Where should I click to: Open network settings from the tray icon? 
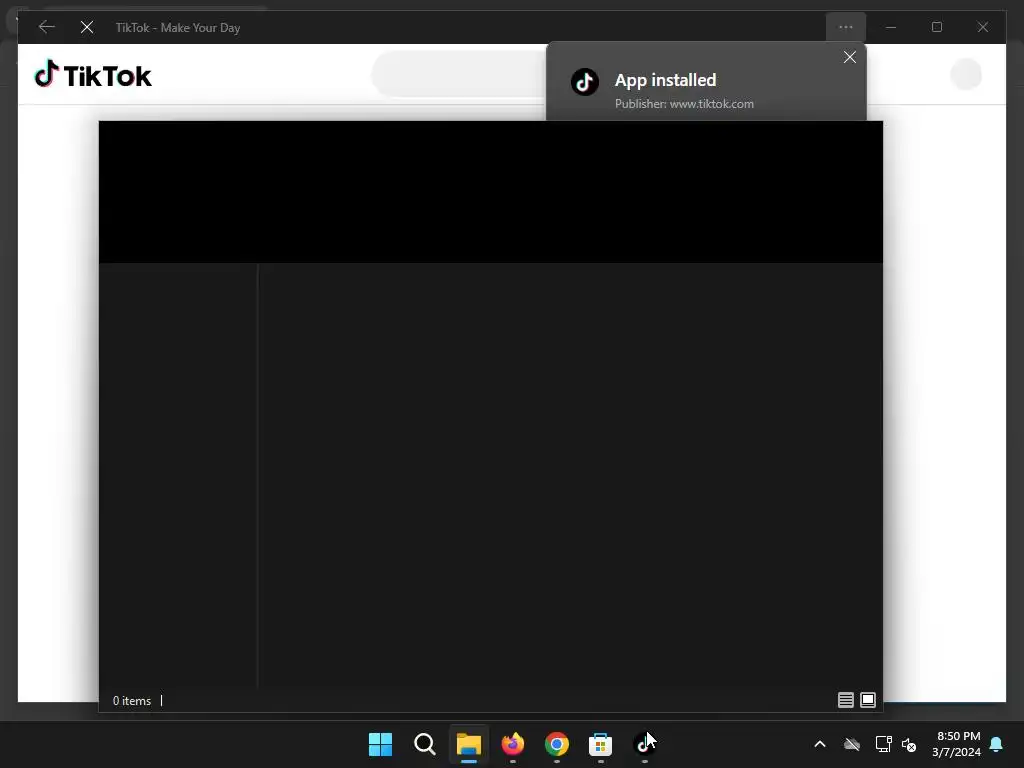[883, 744]
